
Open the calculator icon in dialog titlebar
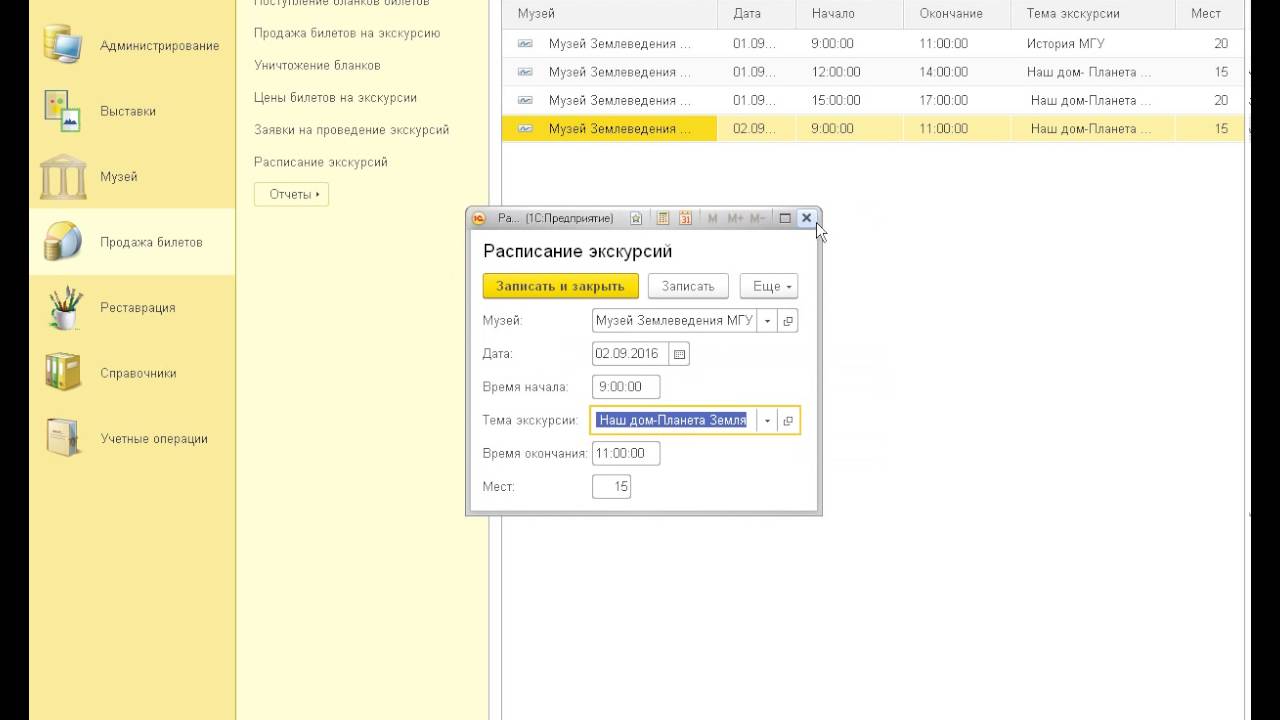click(662, 218)
